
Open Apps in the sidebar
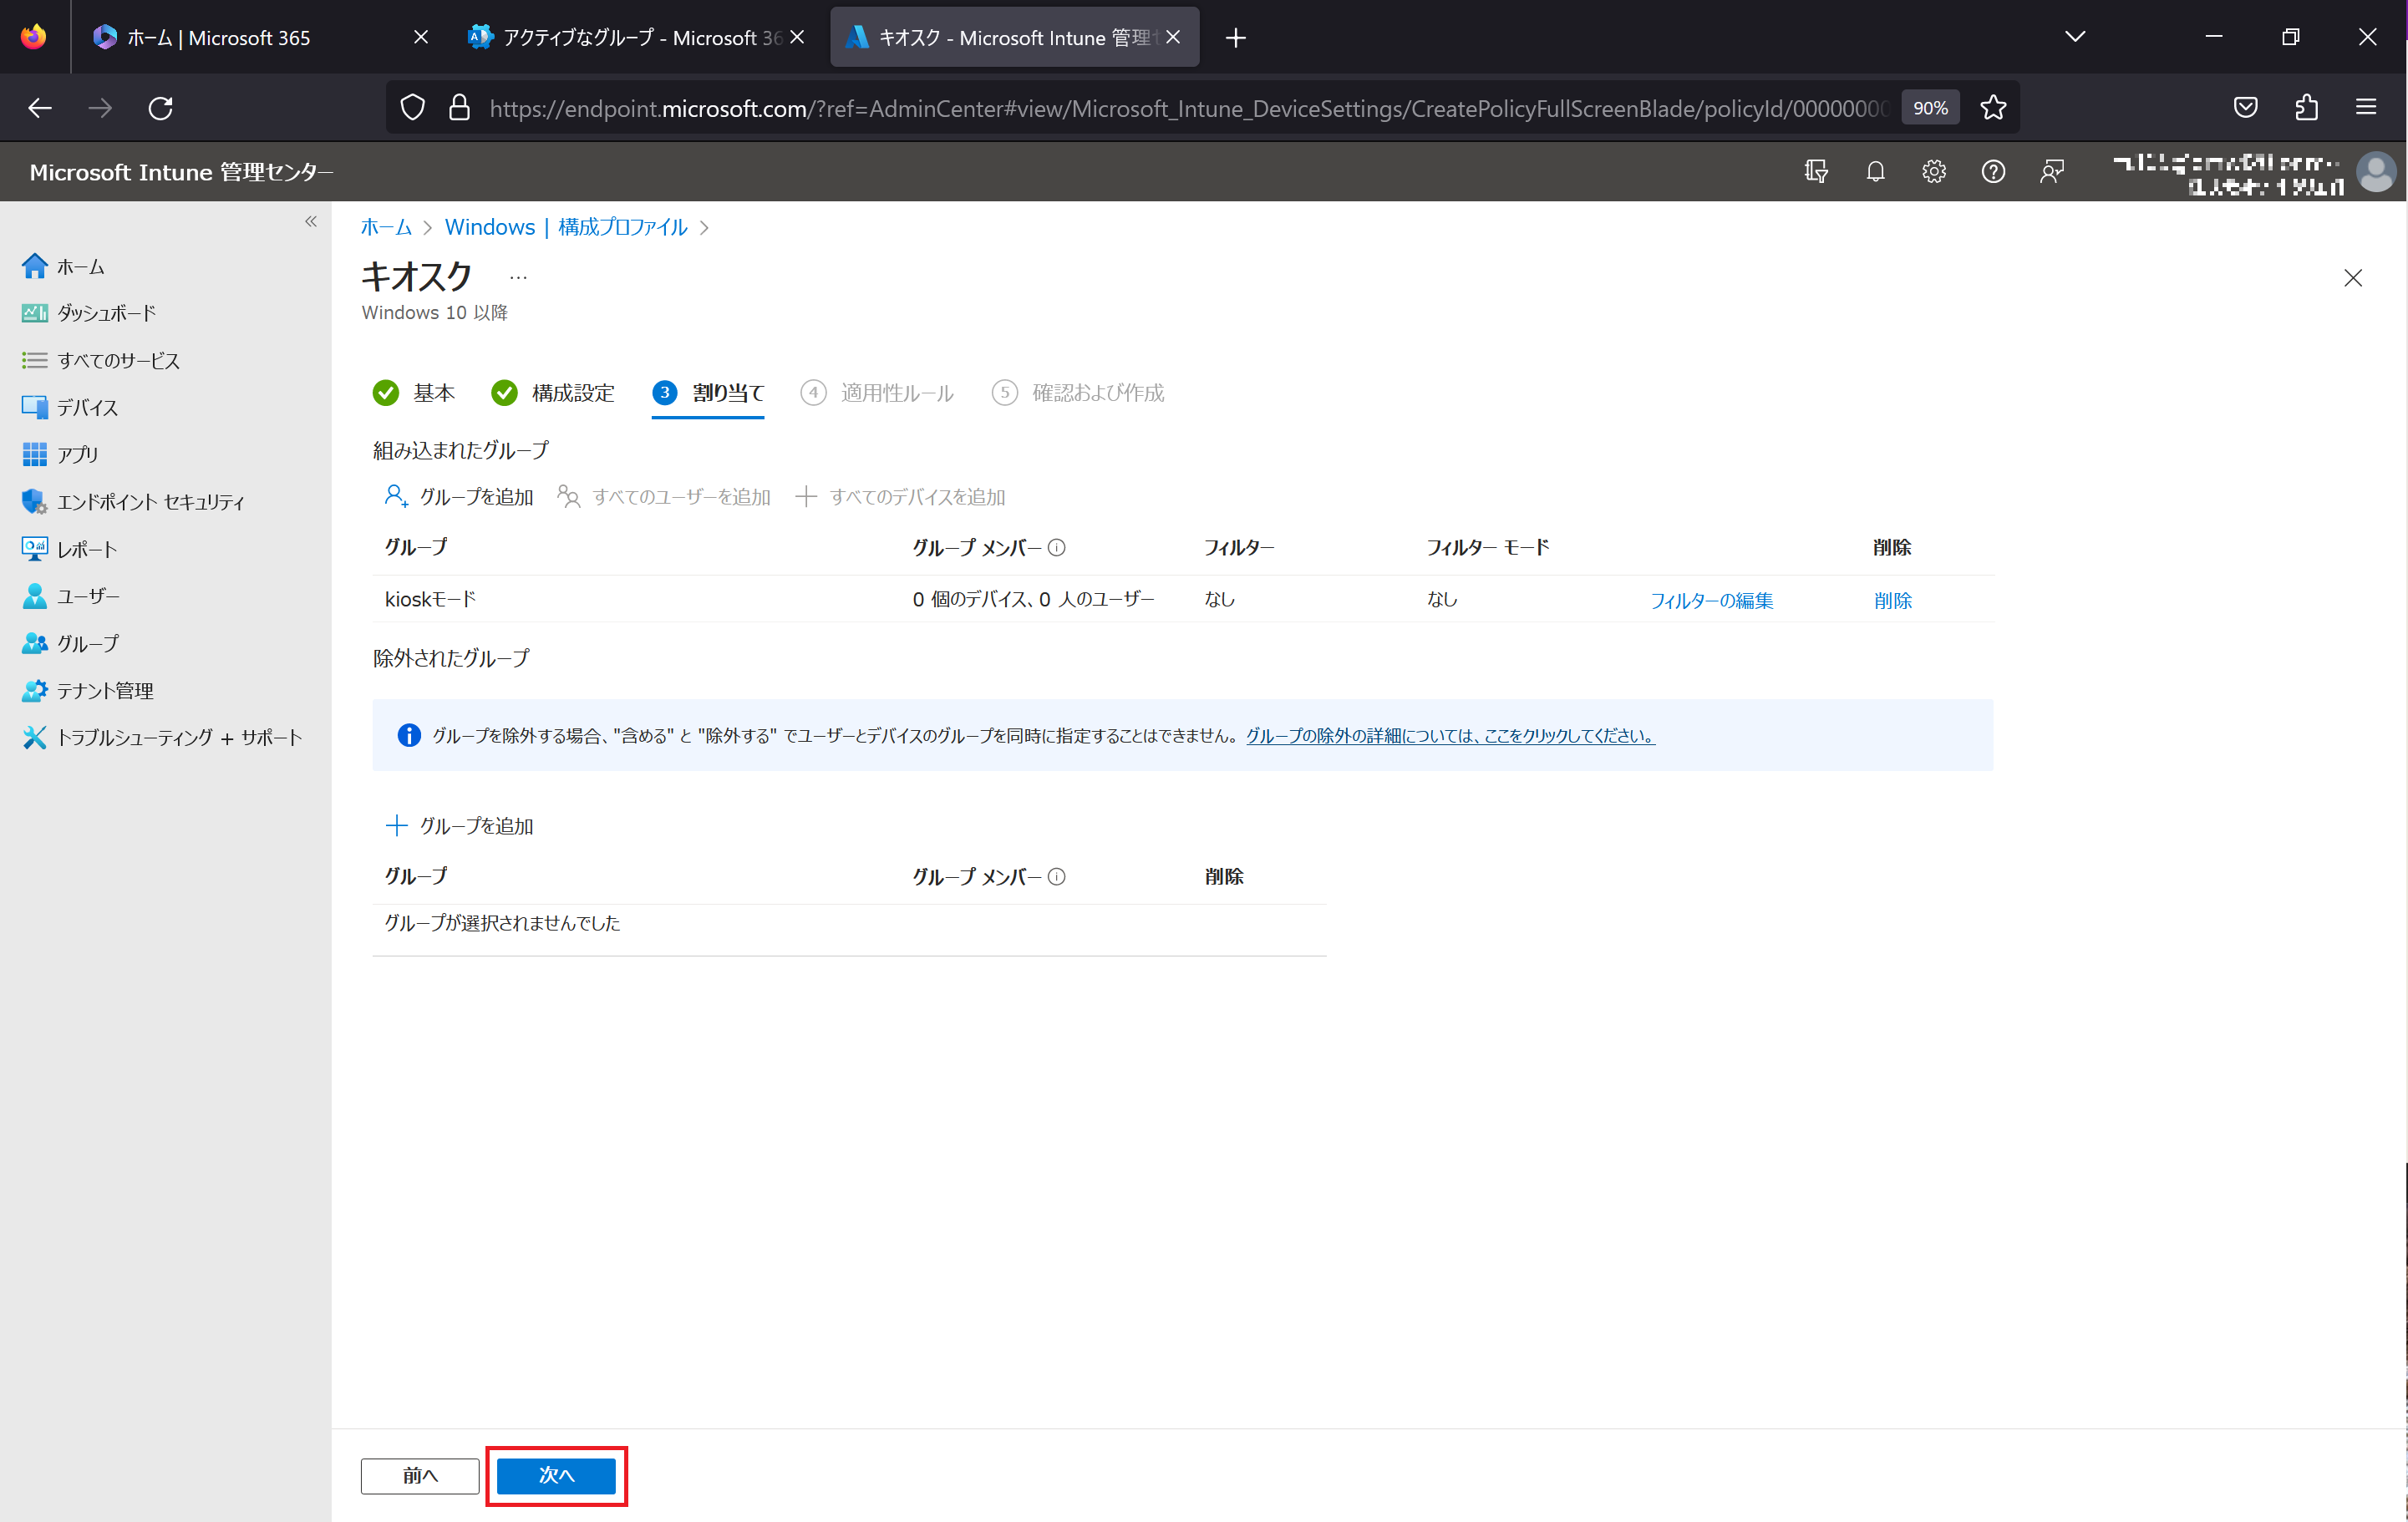coord(60,454)
